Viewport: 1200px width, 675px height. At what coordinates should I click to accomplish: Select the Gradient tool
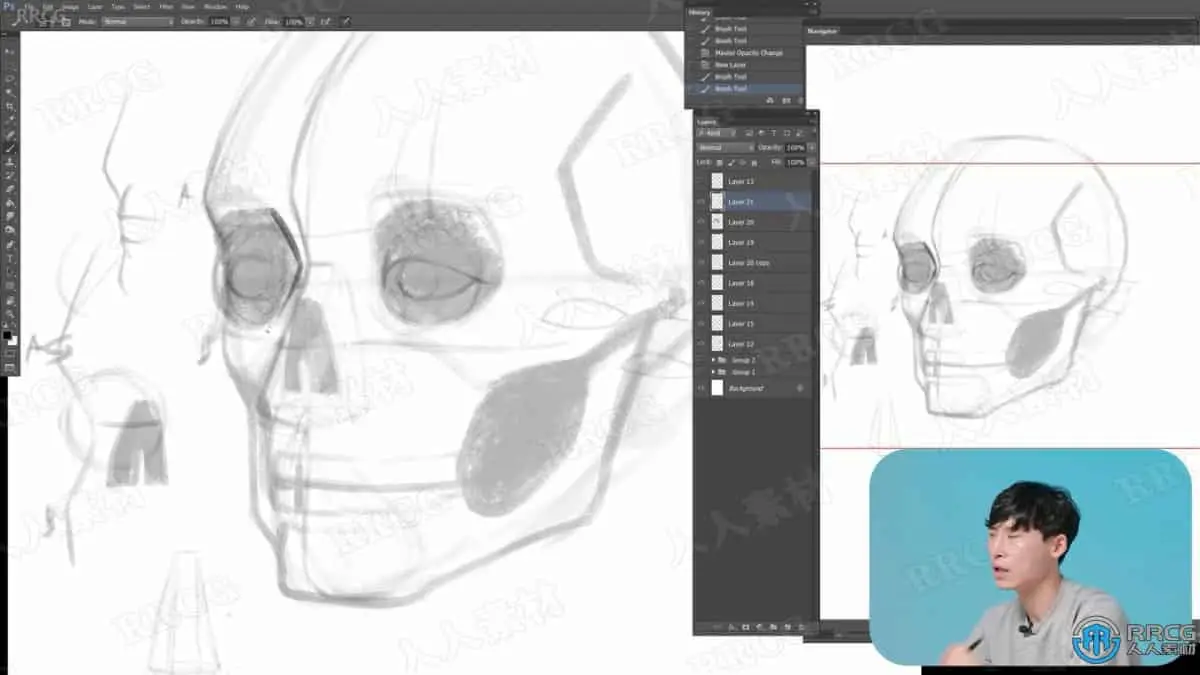pyautogui.click(x=11, y=202)
